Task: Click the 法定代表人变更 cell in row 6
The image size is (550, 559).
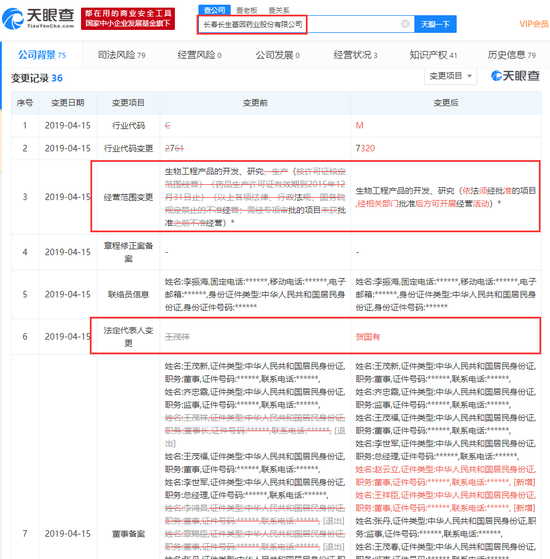Action: [x=128, y=337]
